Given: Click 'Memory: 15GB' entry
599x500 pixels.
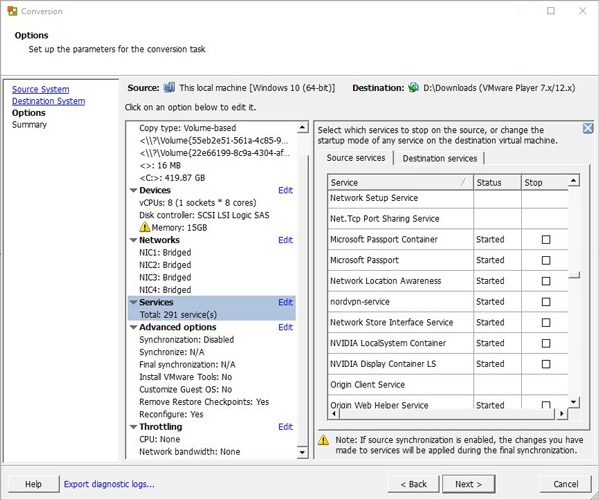Looking at the screenshot, I should (179, 228).
